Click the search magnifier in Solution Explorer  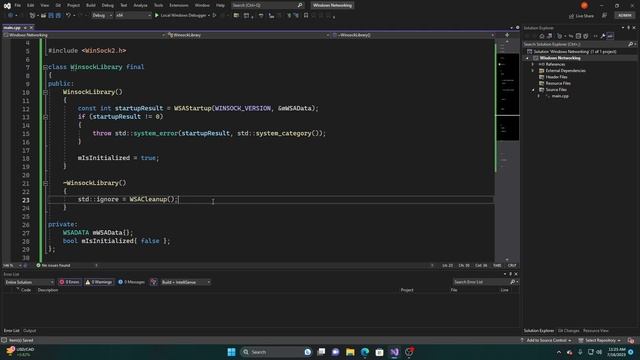click(x=631, y=44)
